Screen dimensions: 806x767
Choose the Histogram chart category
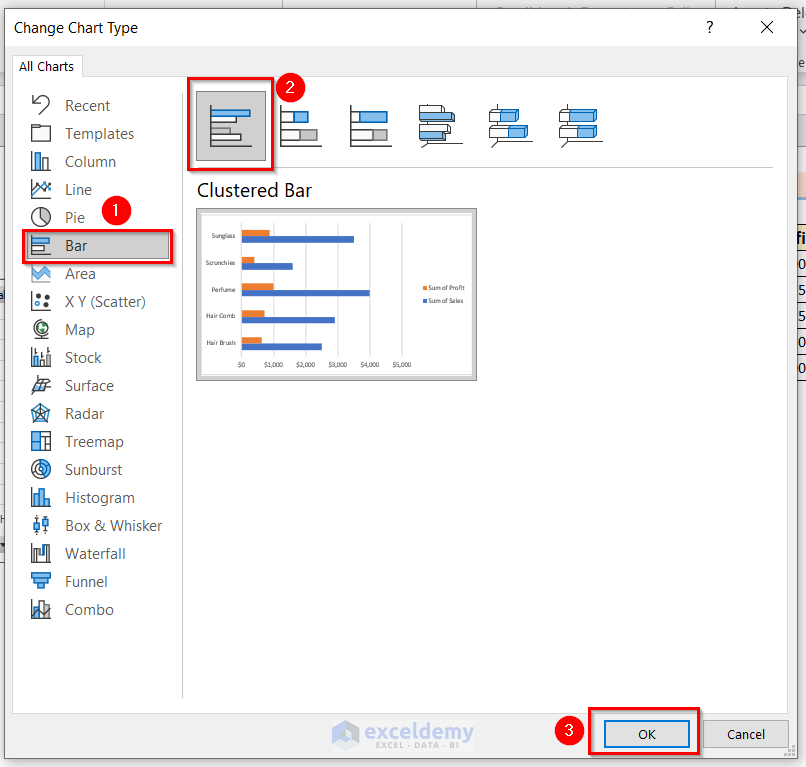point(100,498)
